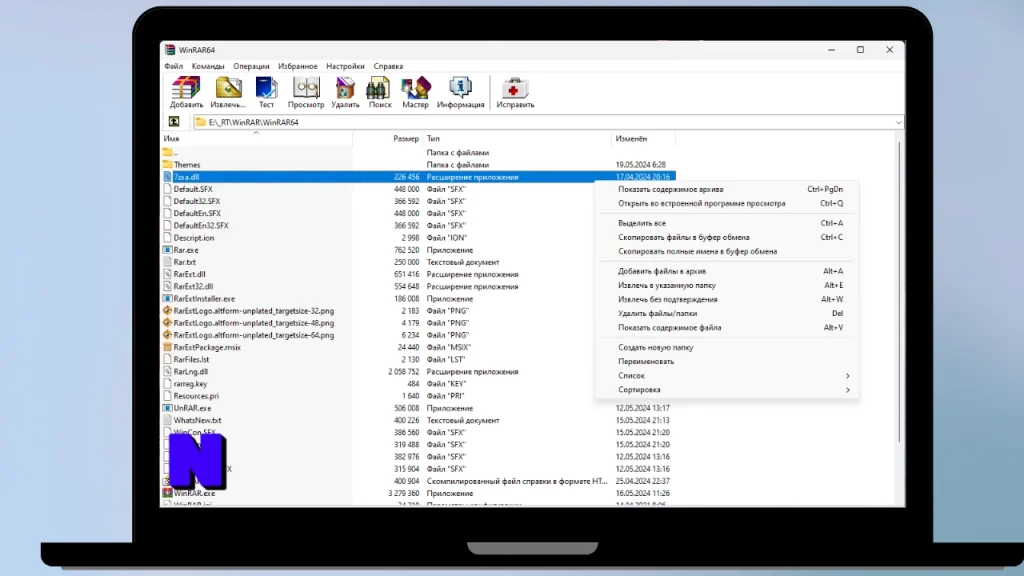Image resolution: width=1024 pixels, height=576 pixels.
Task: Select the parent folder ".." row
Action: click(418, 153)
